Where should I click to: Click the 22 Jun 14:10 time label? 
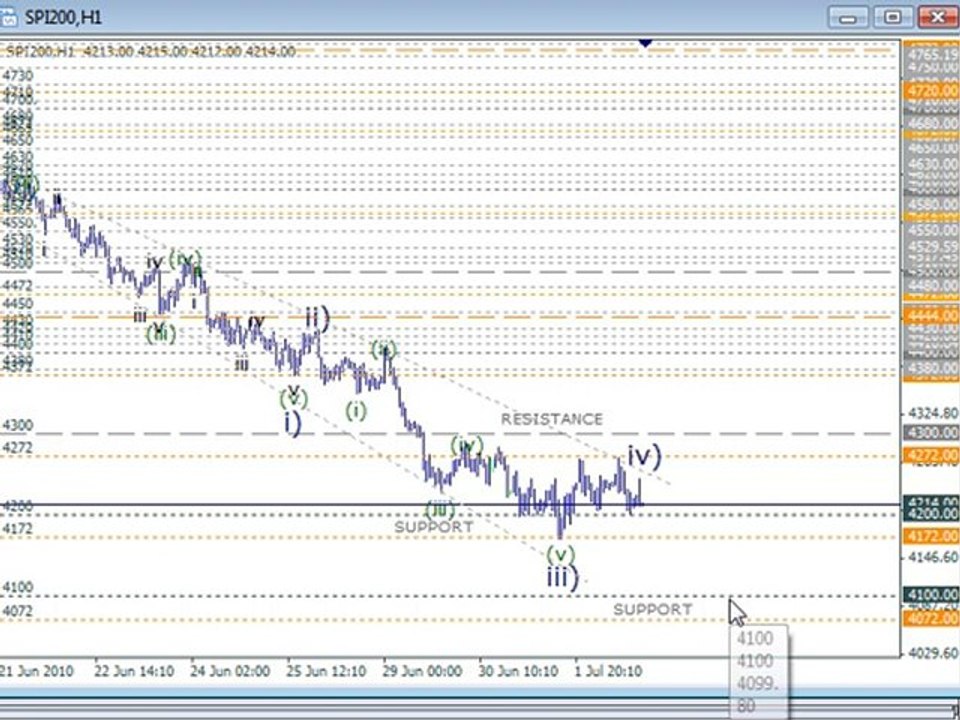[133, 671]
